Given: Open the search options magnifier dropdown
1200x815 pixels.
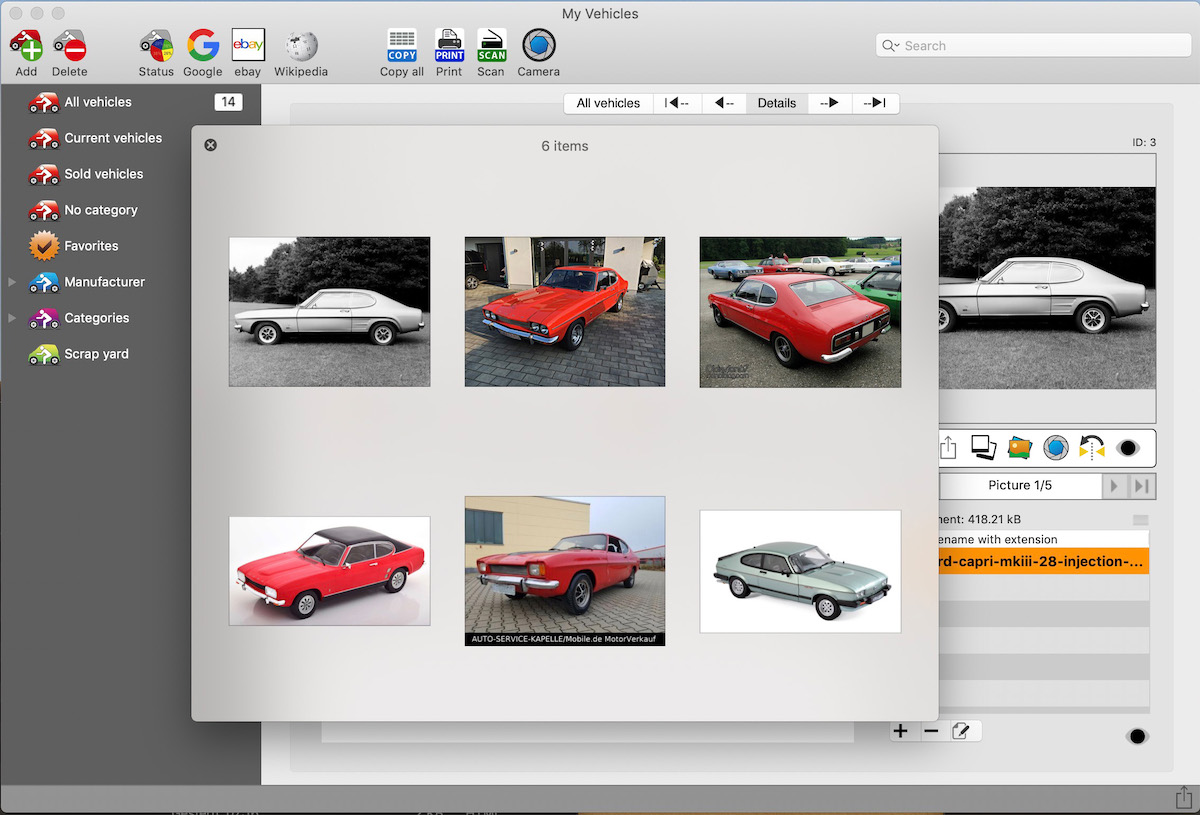Looking at the screenshot, I should click(x=890, y=46).
